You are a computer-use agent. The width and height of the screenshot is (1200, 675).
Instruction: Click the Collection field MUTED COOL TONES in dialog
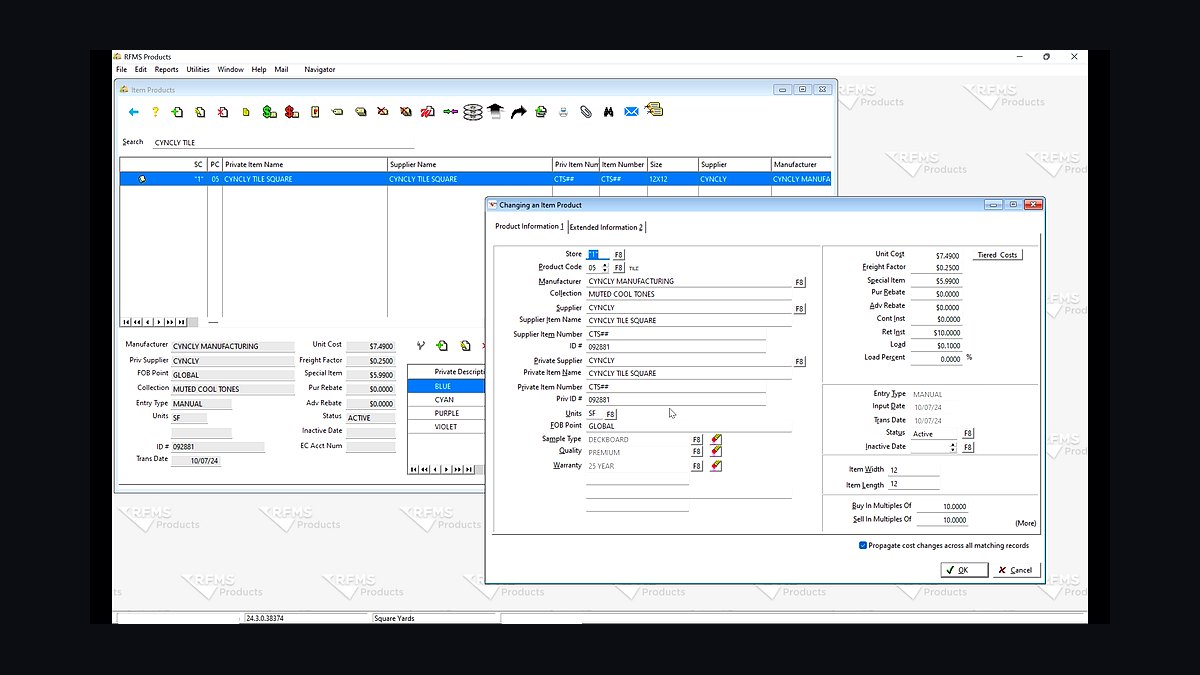tap(688, 294)
